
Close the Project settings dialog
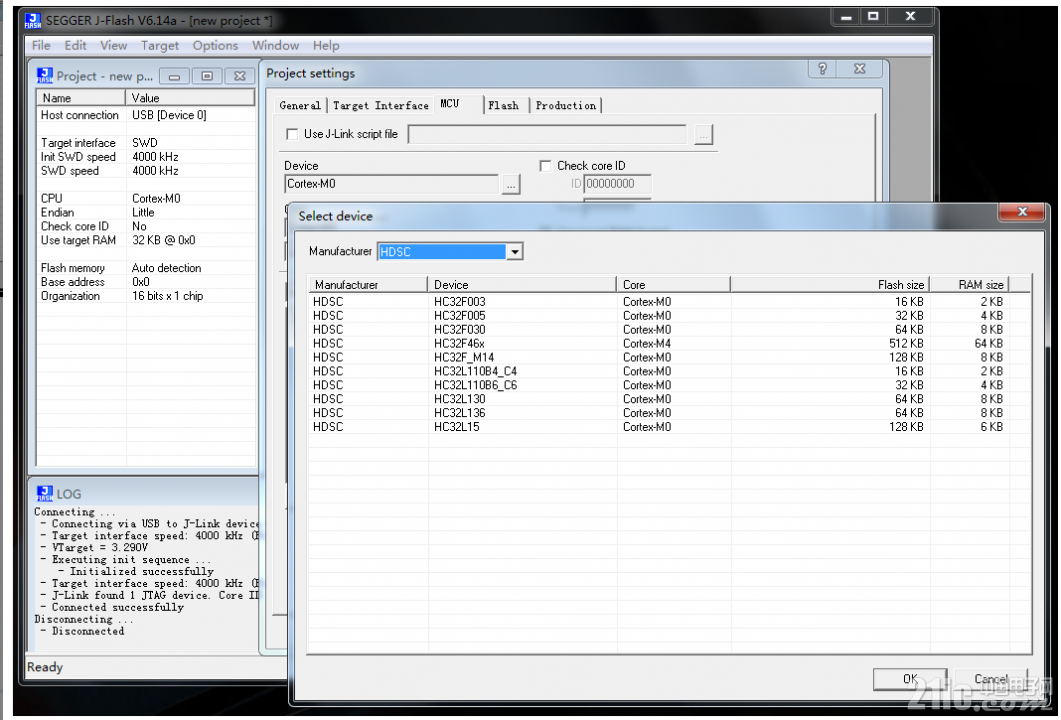(859, 68)
